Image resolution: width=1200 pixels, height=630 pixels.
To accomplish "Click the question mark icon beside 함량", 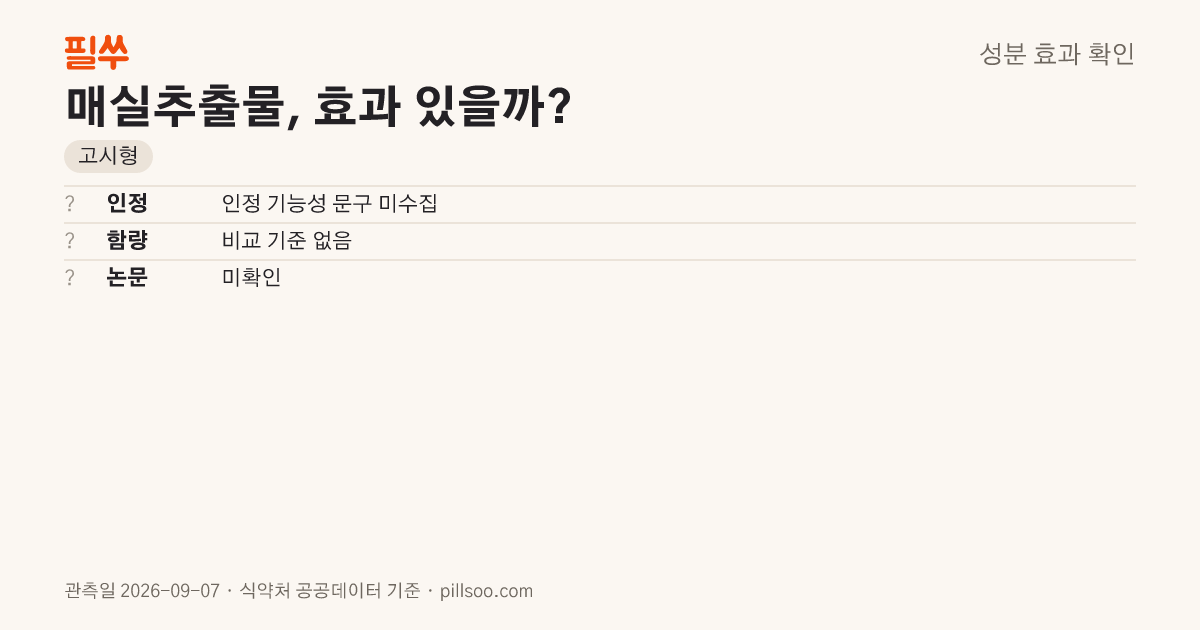I will (70, 241).
